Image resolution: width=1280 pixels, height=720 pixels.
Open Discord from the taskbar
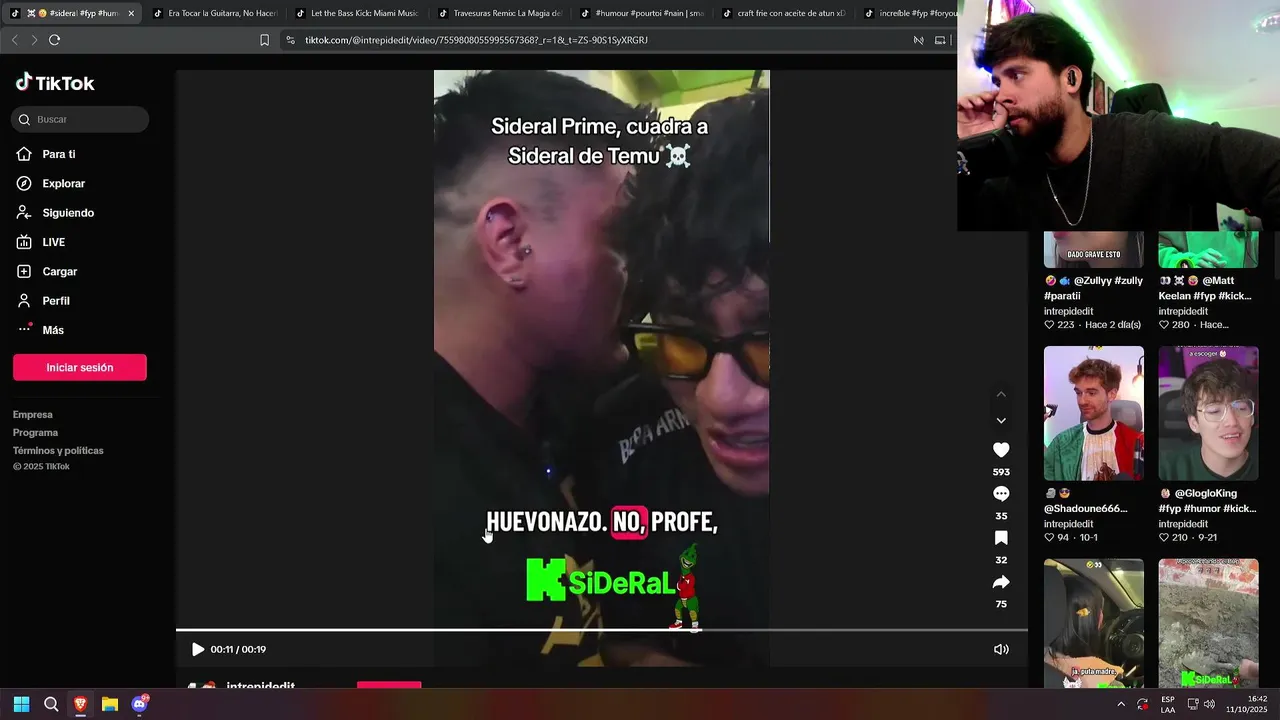[x=140, y=704]
